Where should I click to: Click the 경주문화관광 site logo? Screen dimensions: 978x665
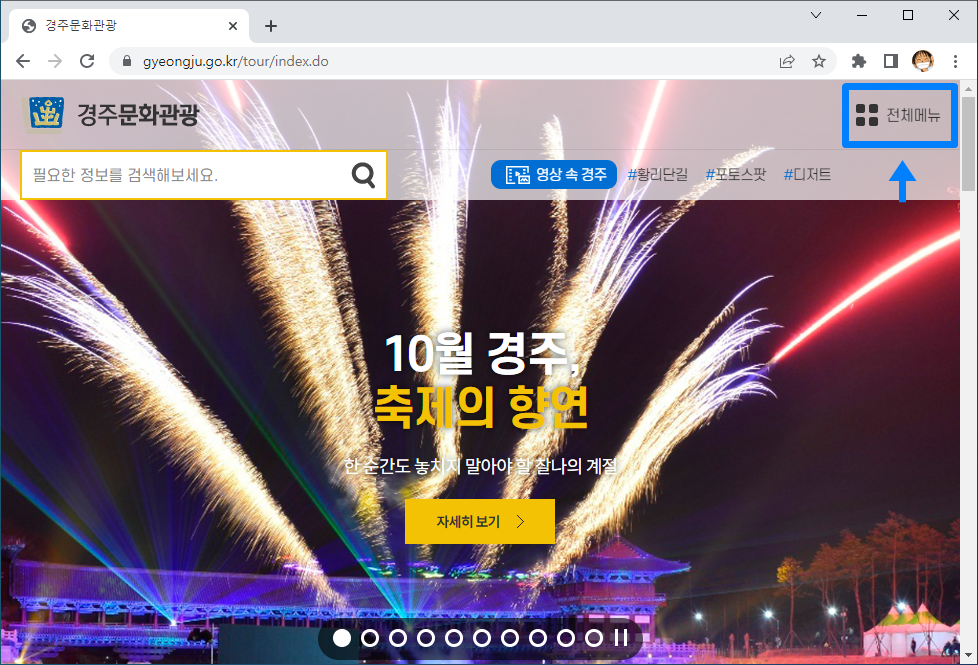click(111, 114)
